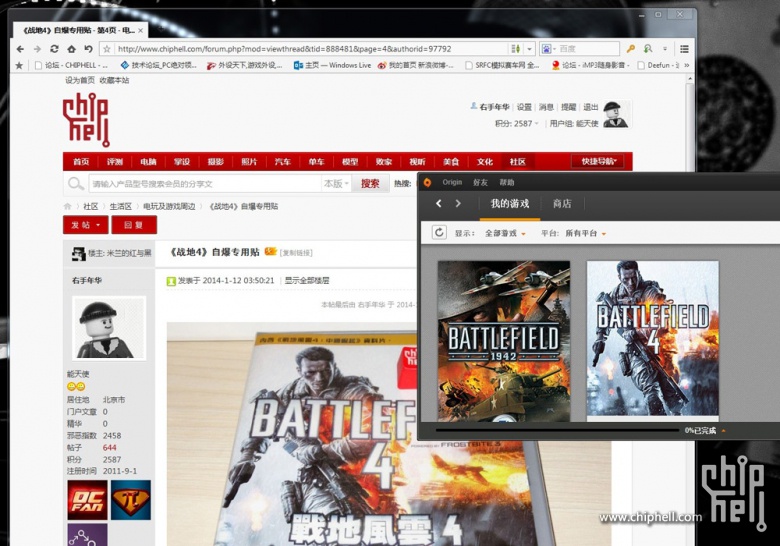The width and height of the screenshot is (780, 546).
Task: Select the Battlefield 4 game tile in Origin
Action: pos(653,338)
